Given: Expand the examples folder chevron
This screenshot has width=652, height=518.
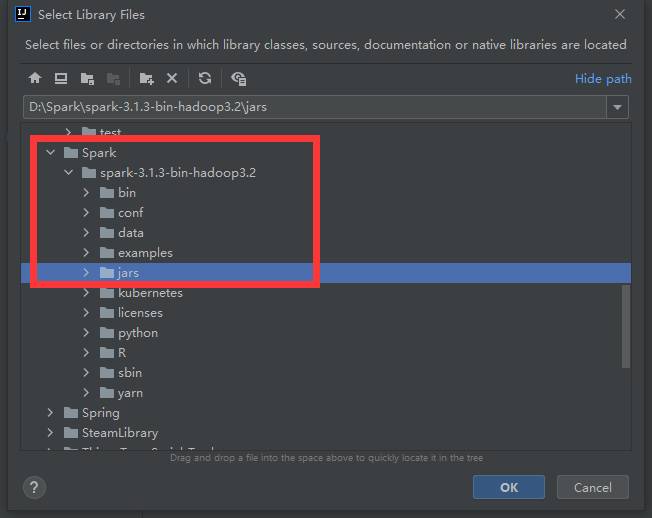Looking at the screenshot, I should click(x=86, y=252).
